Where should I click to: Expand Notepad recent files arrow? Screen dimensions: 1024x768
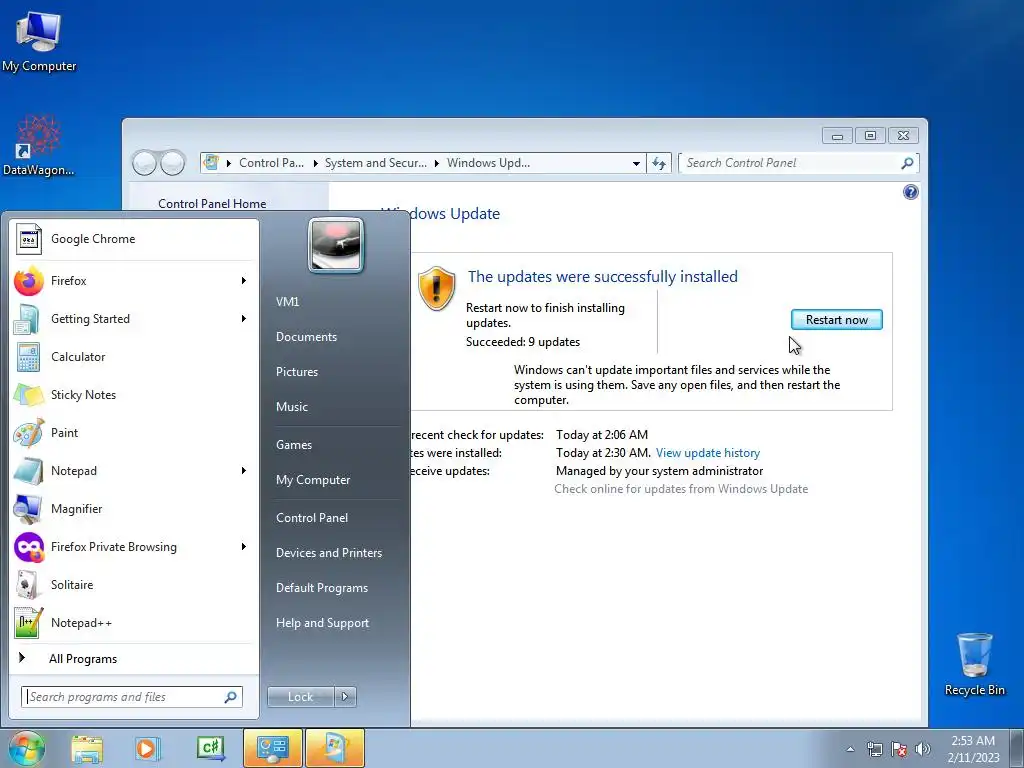click(244, 471)
